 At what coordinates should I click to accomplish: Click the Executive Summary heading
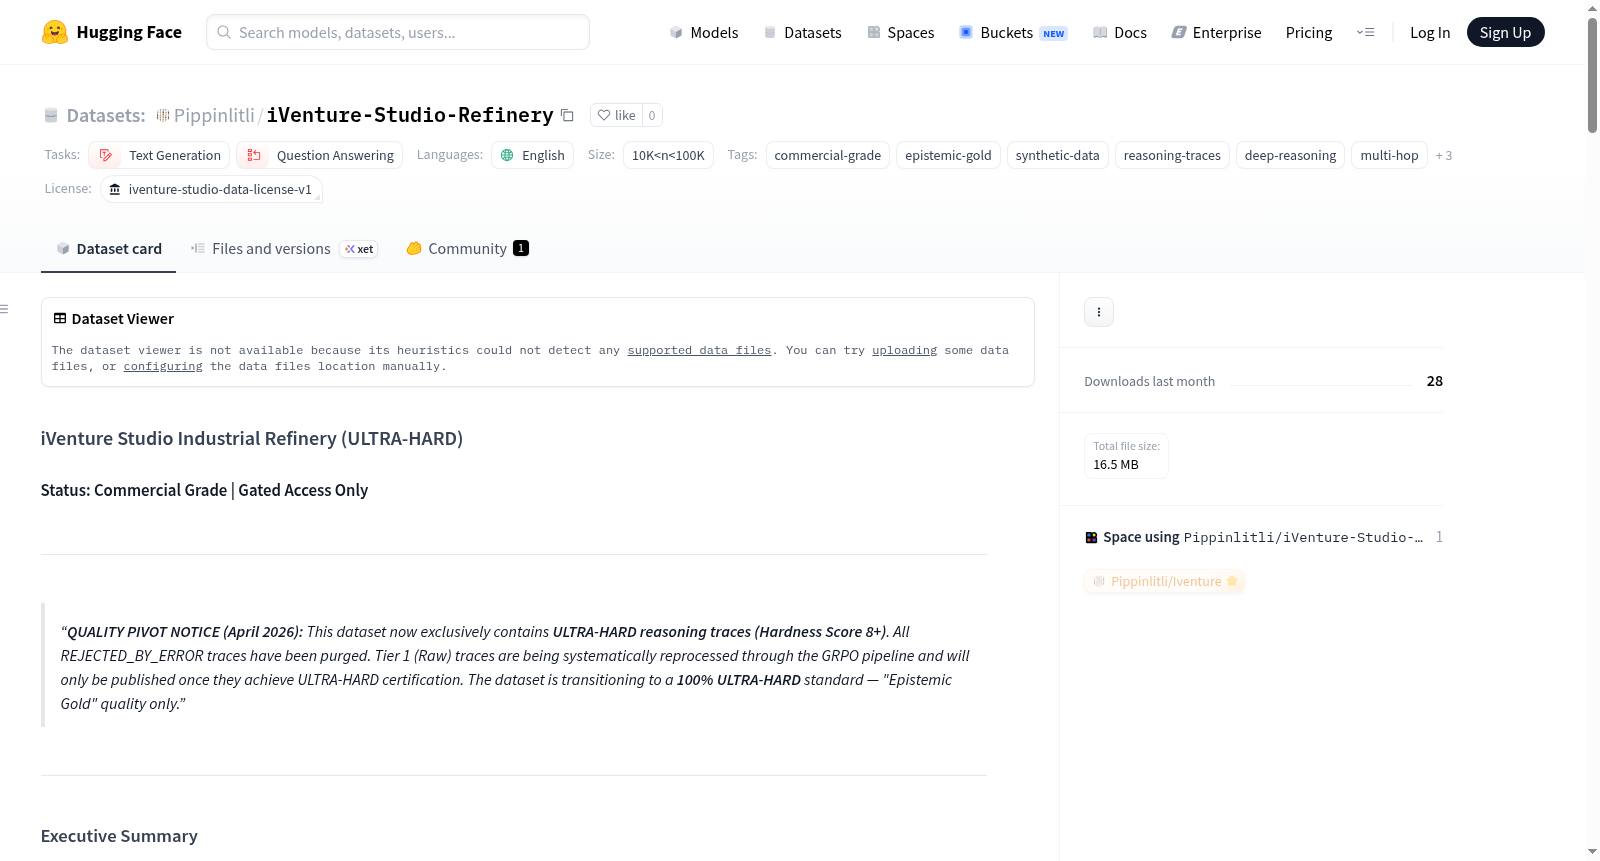pyautogui.click(x=119, y=836)
